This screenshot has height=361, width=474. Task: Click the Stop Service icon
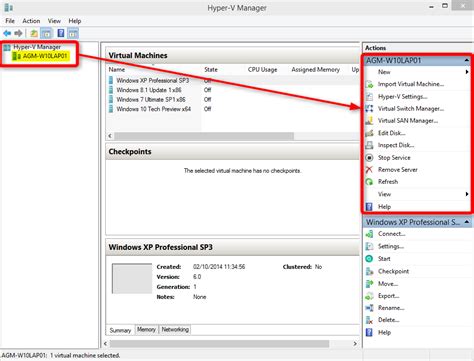(369, 157)
